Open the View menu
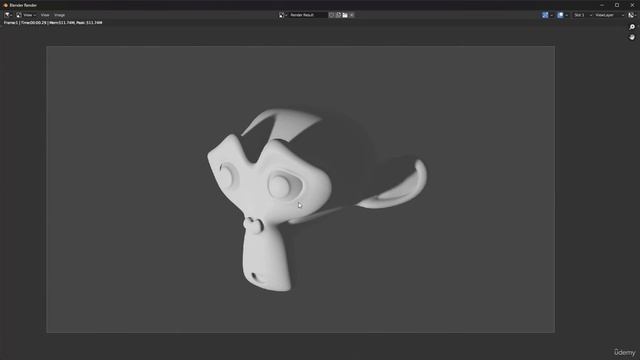 tap(45, 15)
